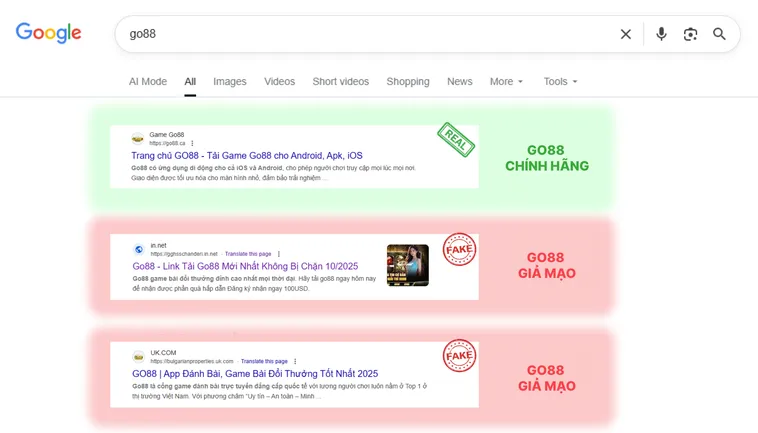This screenshot has height=433, width=758.
Task: Click the snippet starting 'Go88 game bài đổi thưởng'
Action: pos(254,284)
